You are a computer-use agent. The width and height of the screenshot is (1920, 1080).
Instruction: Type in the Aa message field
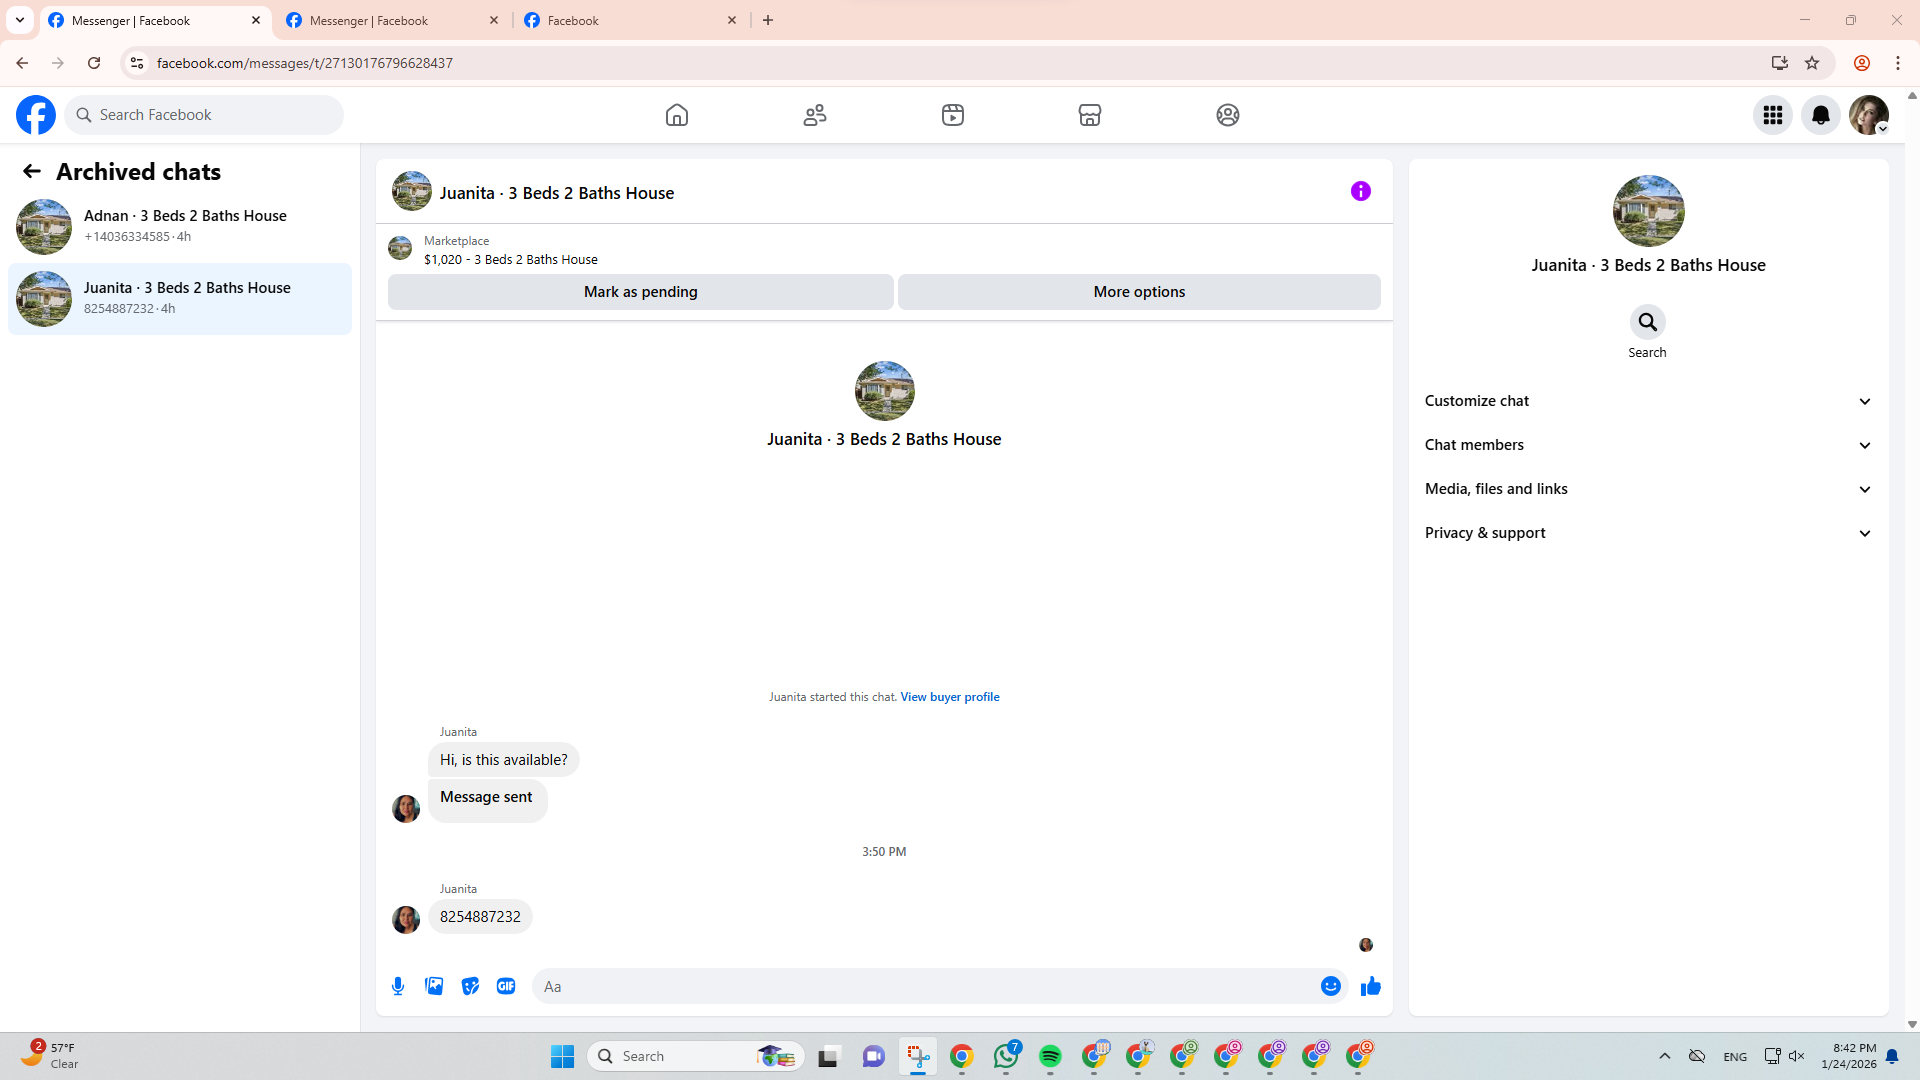point(925,986)
